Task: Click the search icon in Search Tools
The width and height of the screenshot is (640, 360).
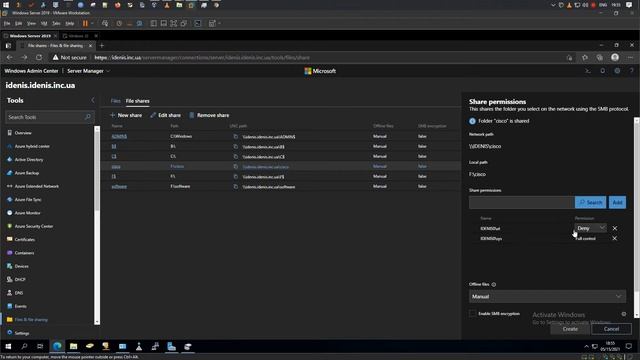Action: pyautogui.click(x=87, y=117)
